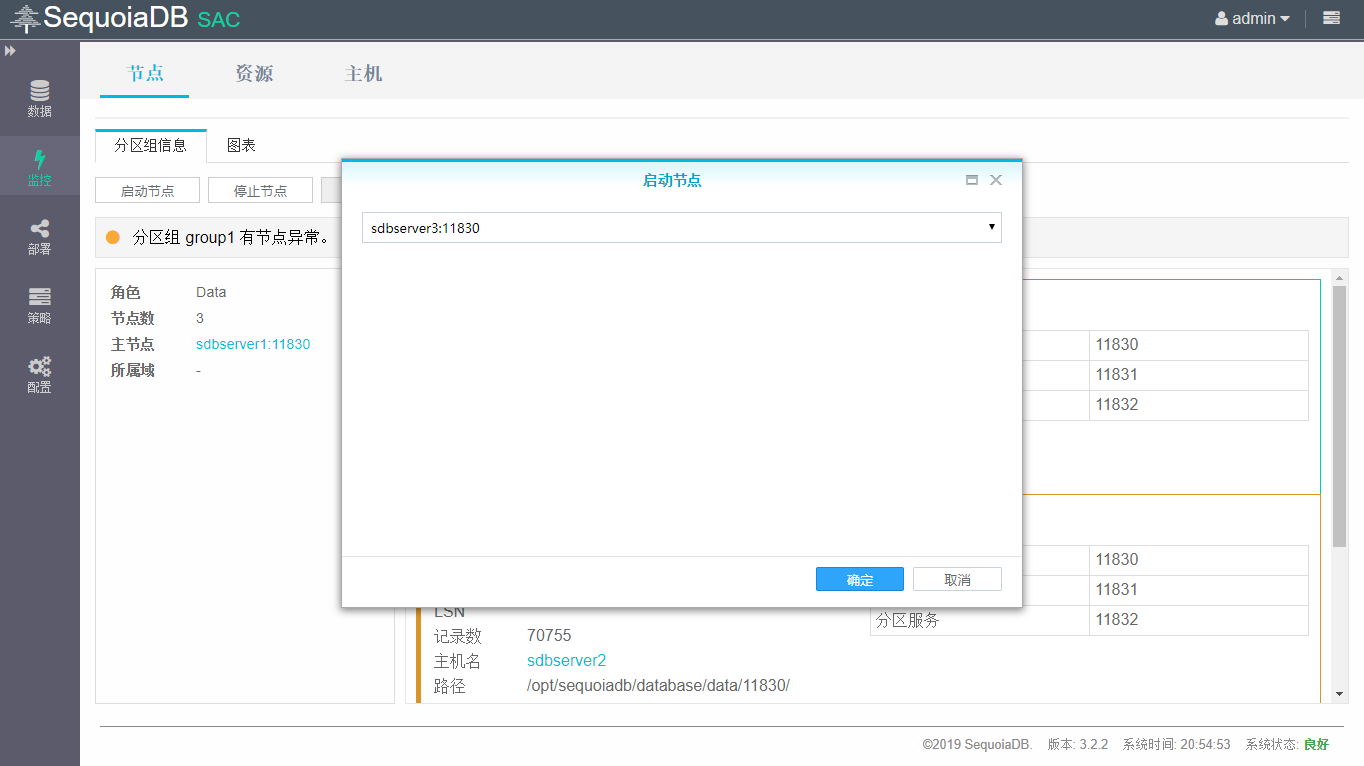Close the 启动节点 dialog
This screenshot has width=1364, height=766.
pyautogui.click(x=995, y=180)
